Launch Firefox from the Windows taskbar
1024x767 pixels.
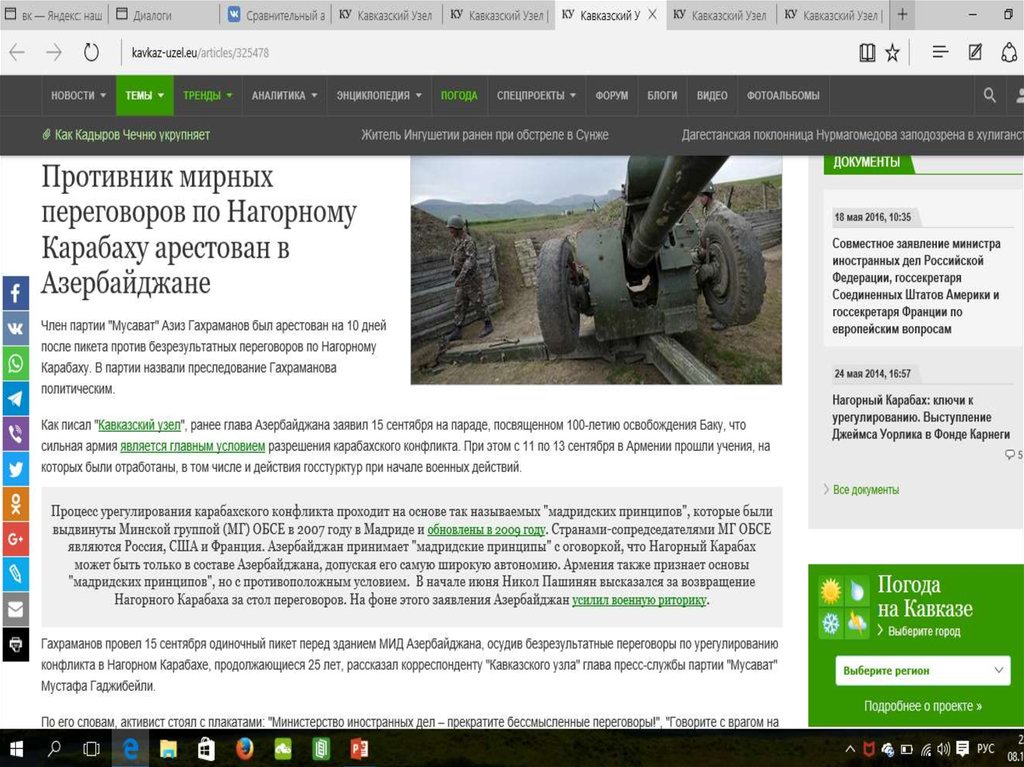pos(244,748)
